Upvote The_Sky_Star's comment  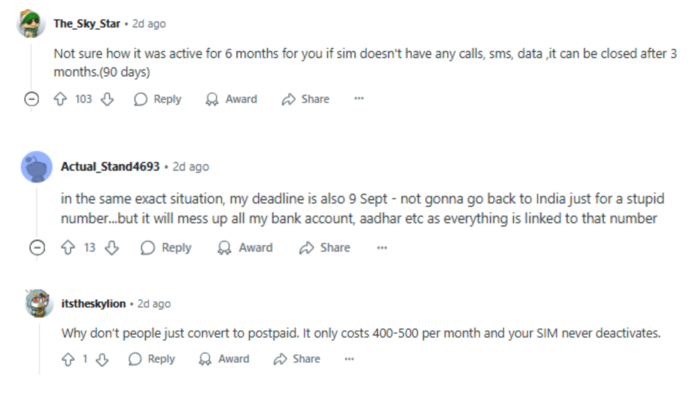click(60, 99)
